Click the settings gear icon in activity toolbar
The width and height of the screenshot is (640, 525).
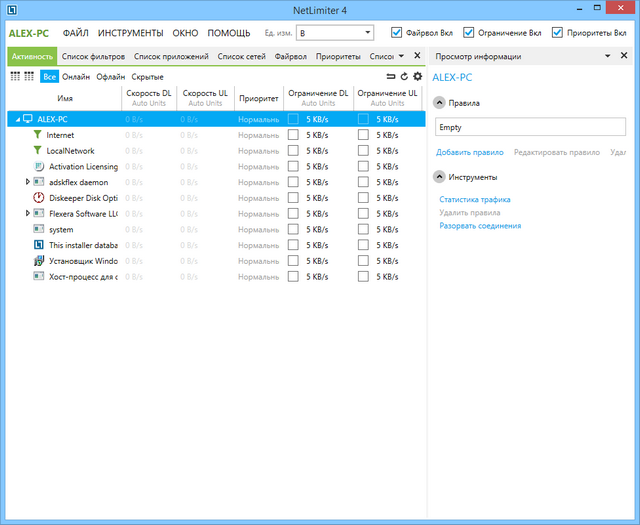click(x=418, y=76)
